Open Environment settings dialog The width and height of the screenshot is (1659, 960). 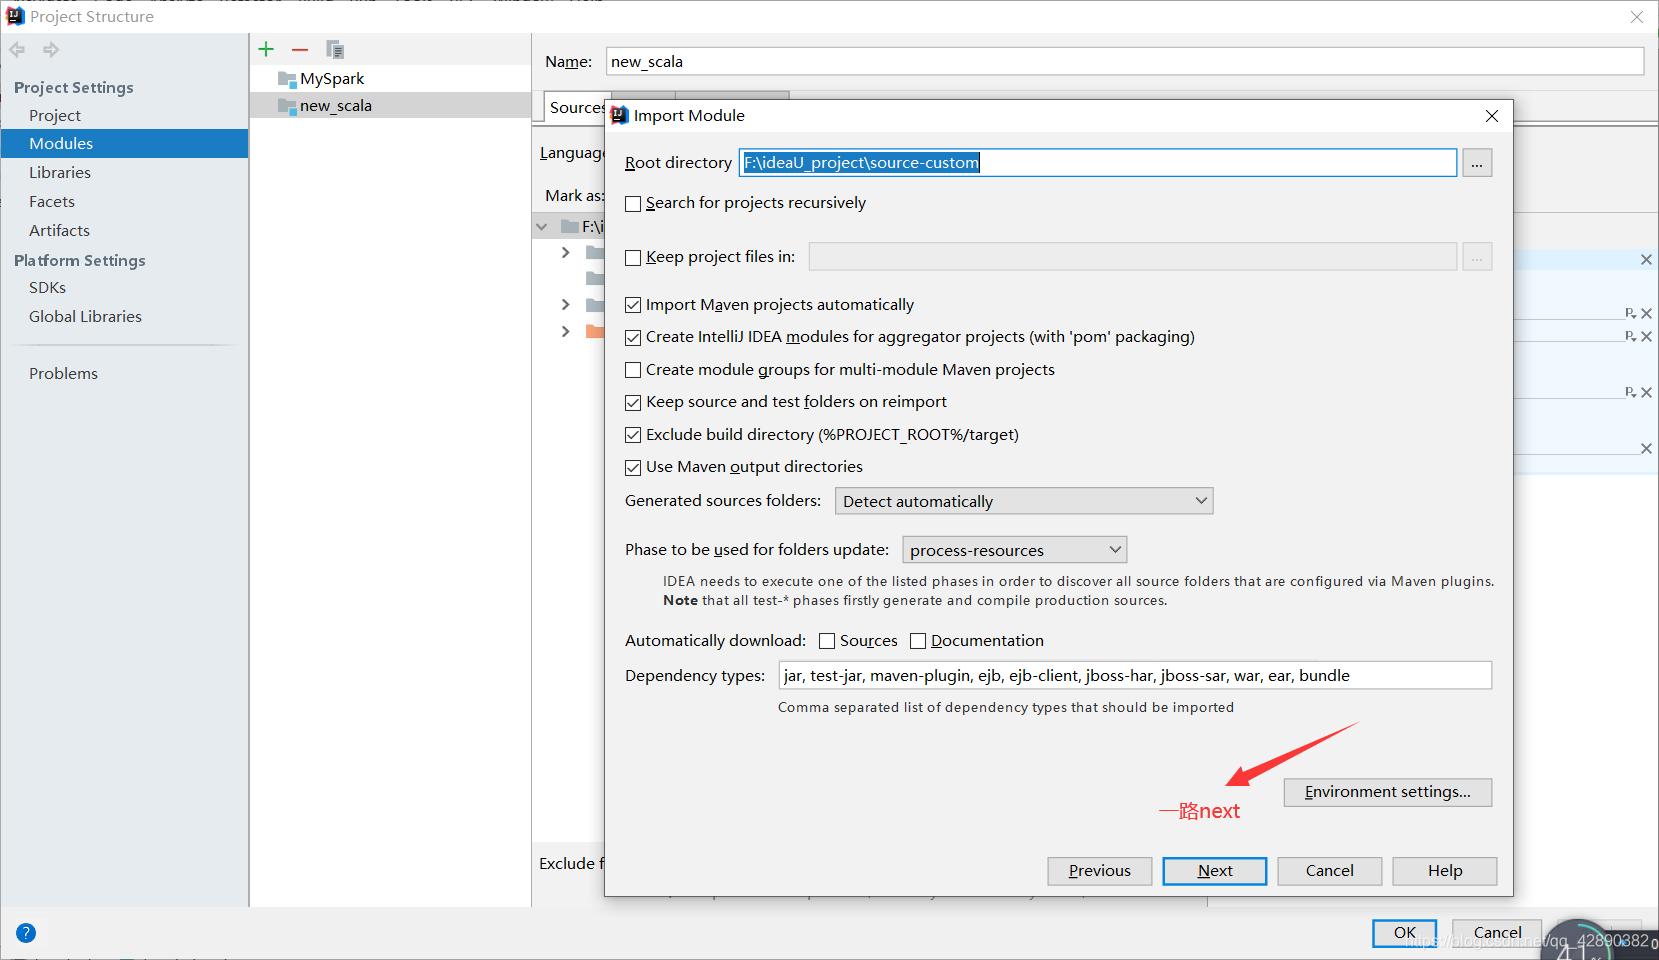click(x=1388, y=792)
